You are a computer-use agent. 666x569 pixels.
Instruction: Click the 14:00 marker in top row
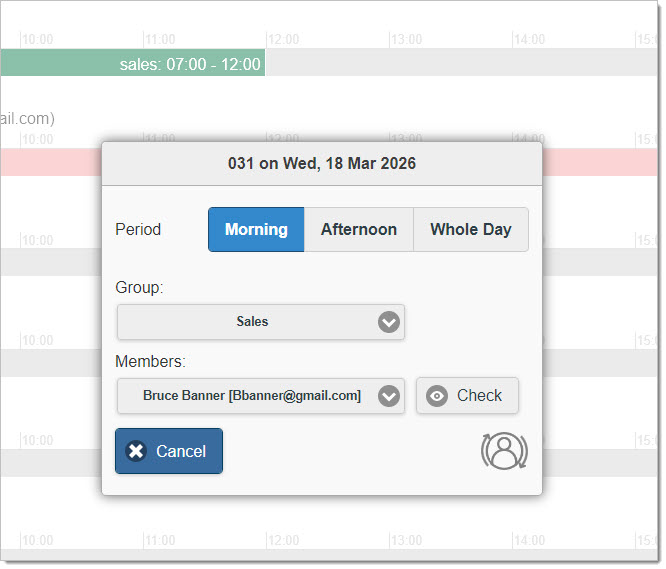tap(529, 39)
